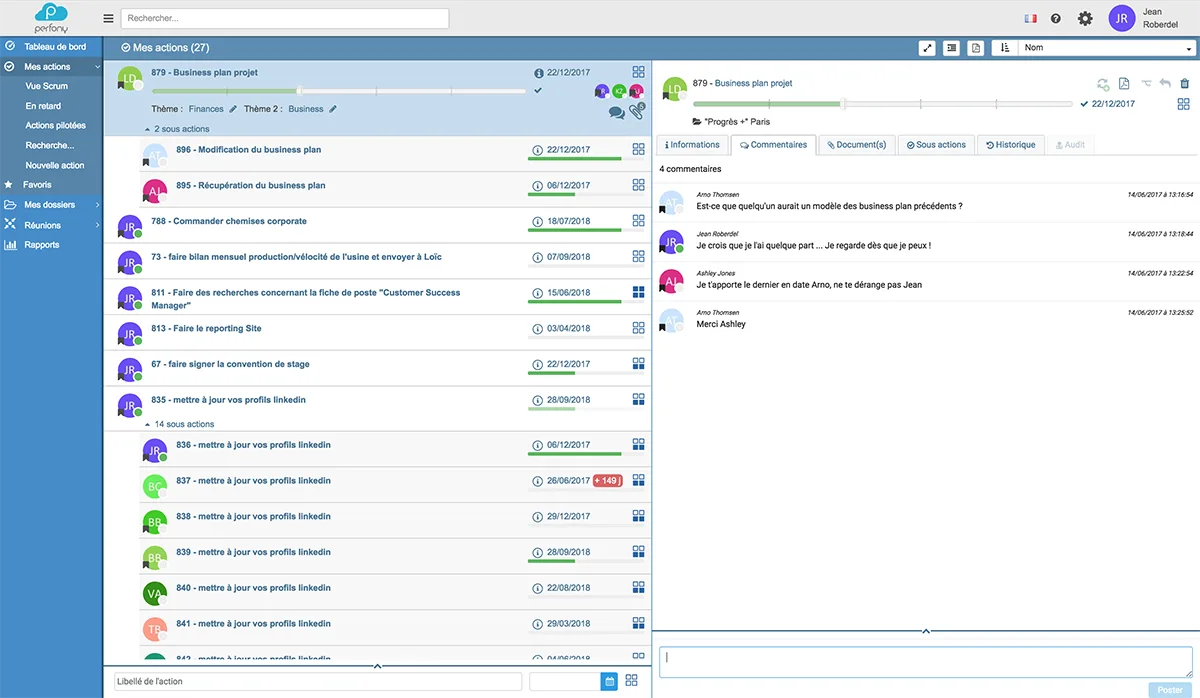Edit the Finances theme with pencil icon
1200x698 pixels.
coord(233,109)
